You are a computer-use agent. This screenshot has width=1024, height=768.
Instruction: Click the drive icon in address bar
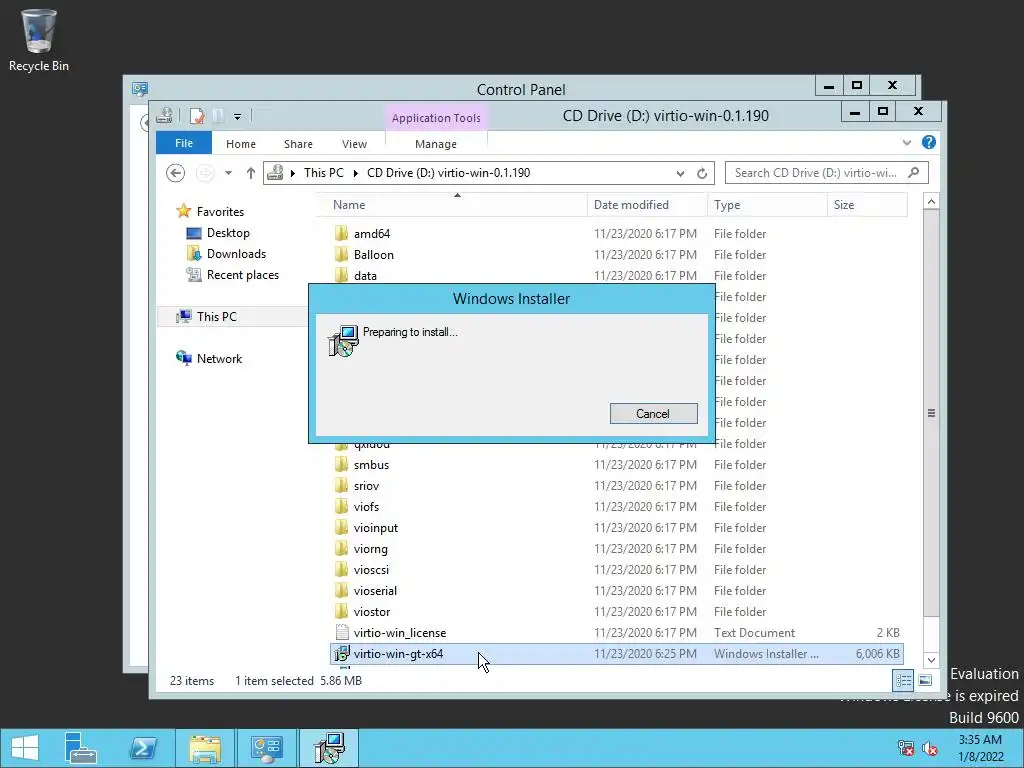pyautogui.click(x=275, y=172)
